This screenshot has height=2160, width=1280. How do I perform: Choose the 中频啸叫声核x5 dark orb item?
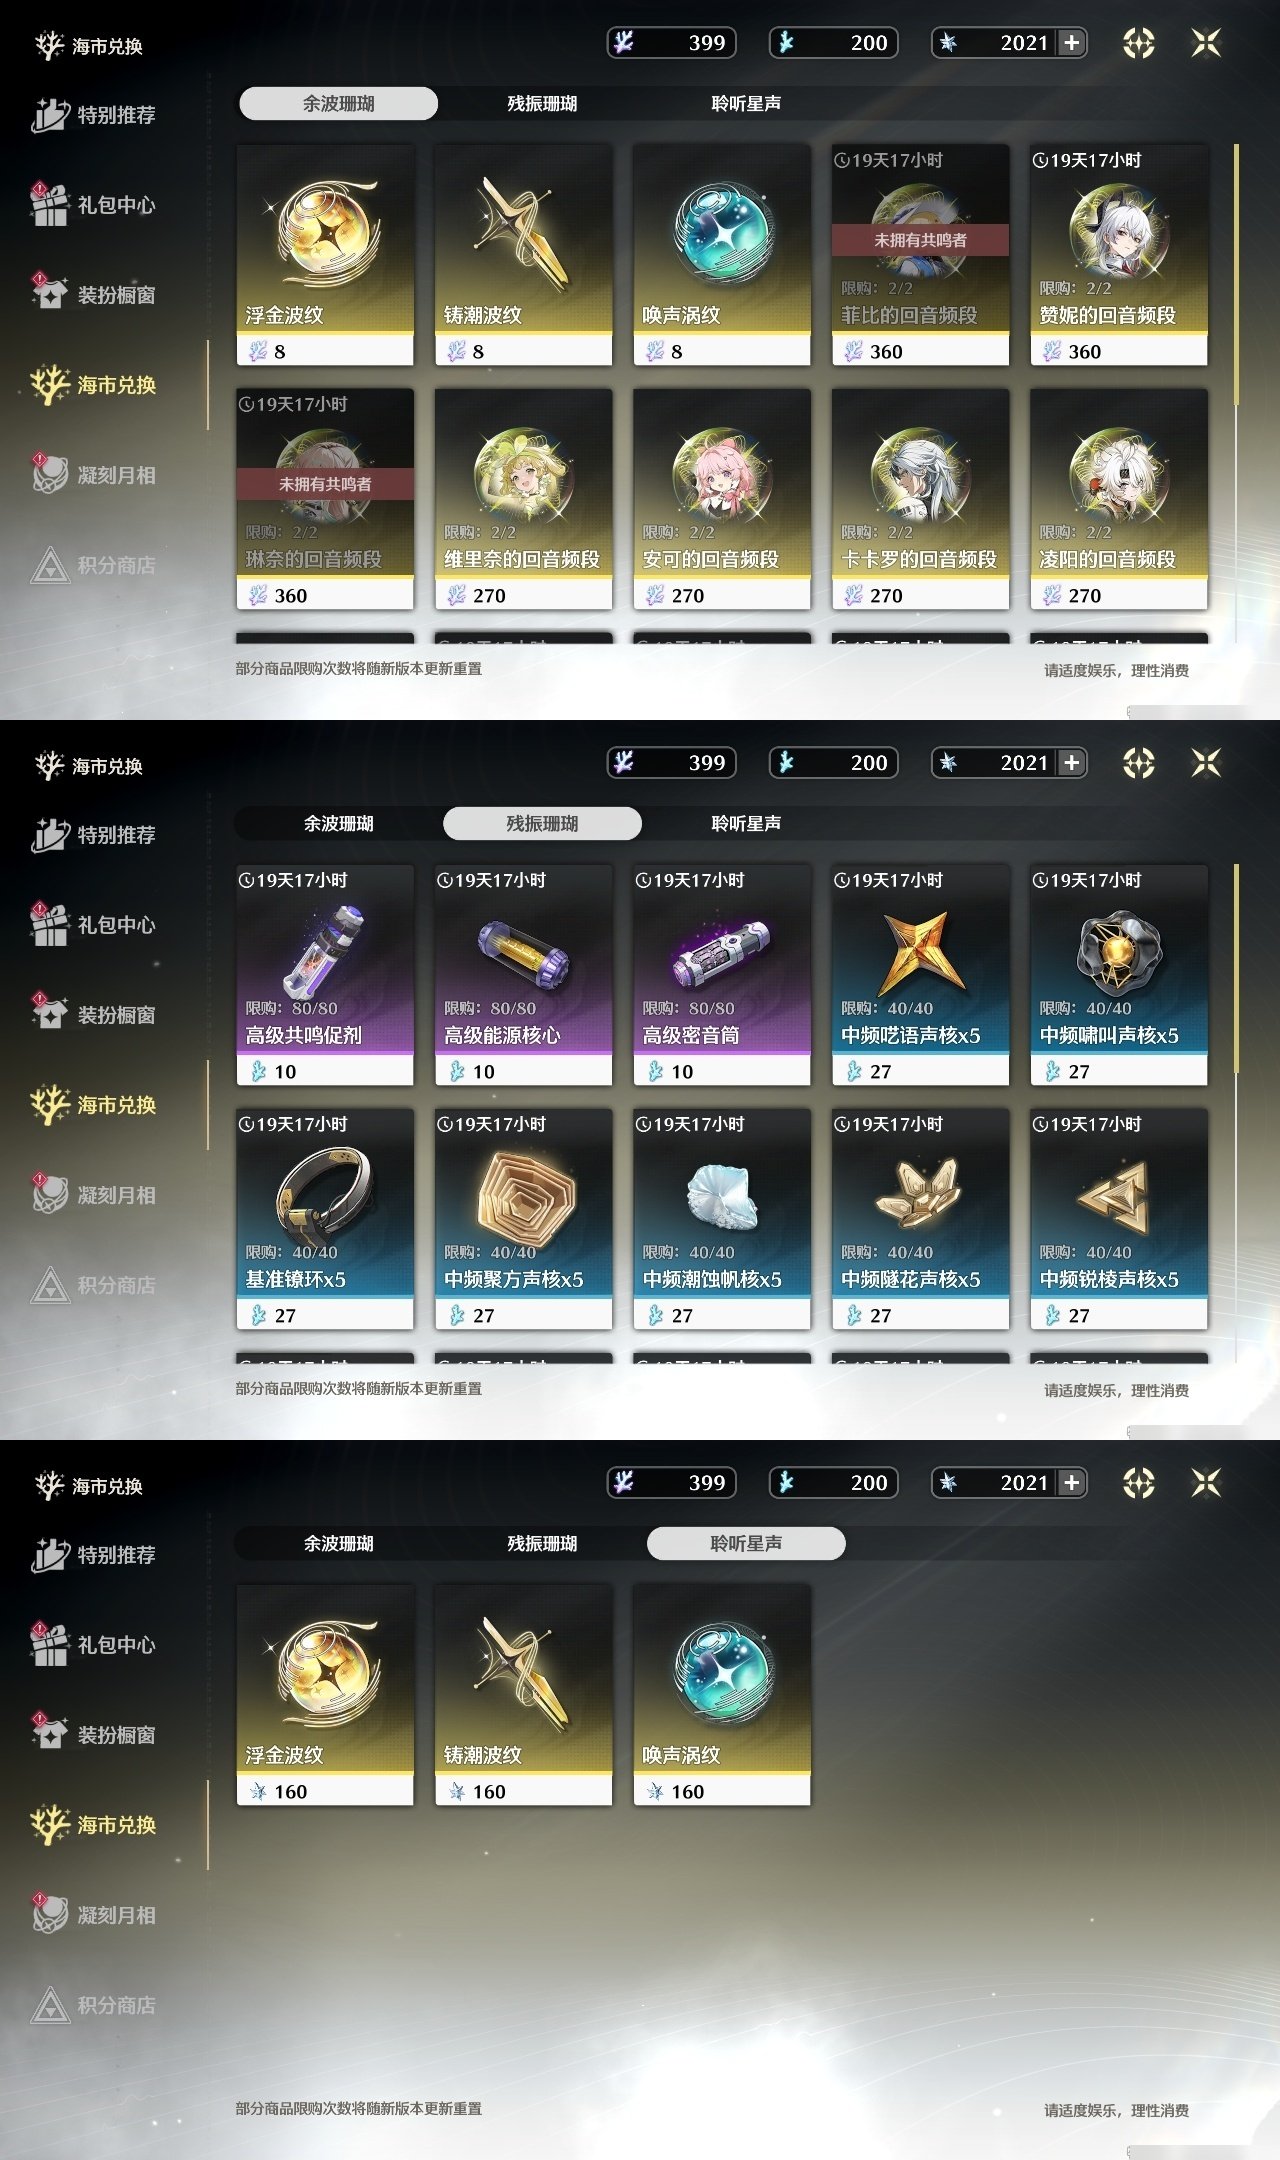(1119, 975)
